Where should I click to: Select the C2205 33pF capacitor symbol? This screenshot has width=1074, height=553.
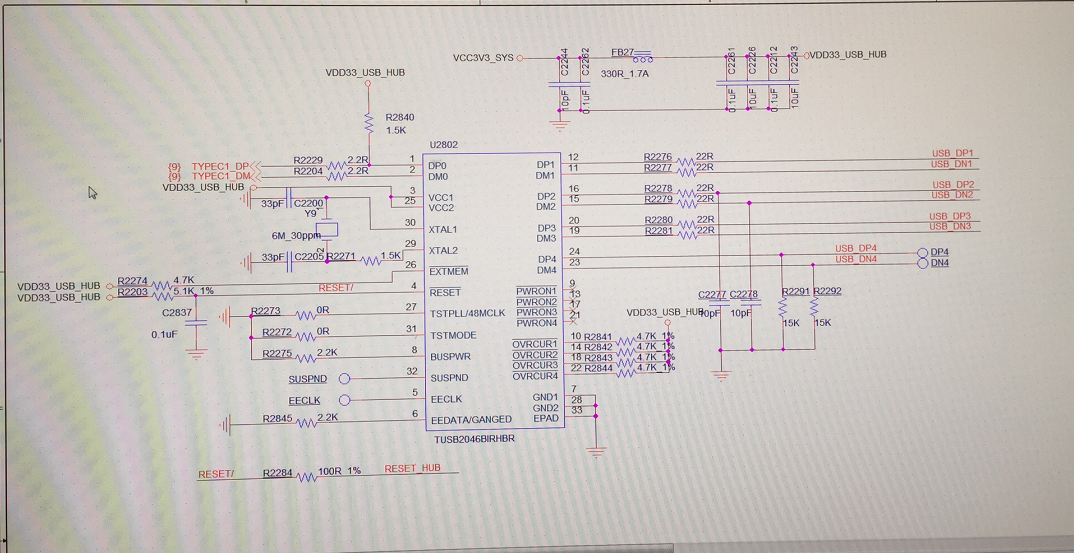[x=289, y=262]
